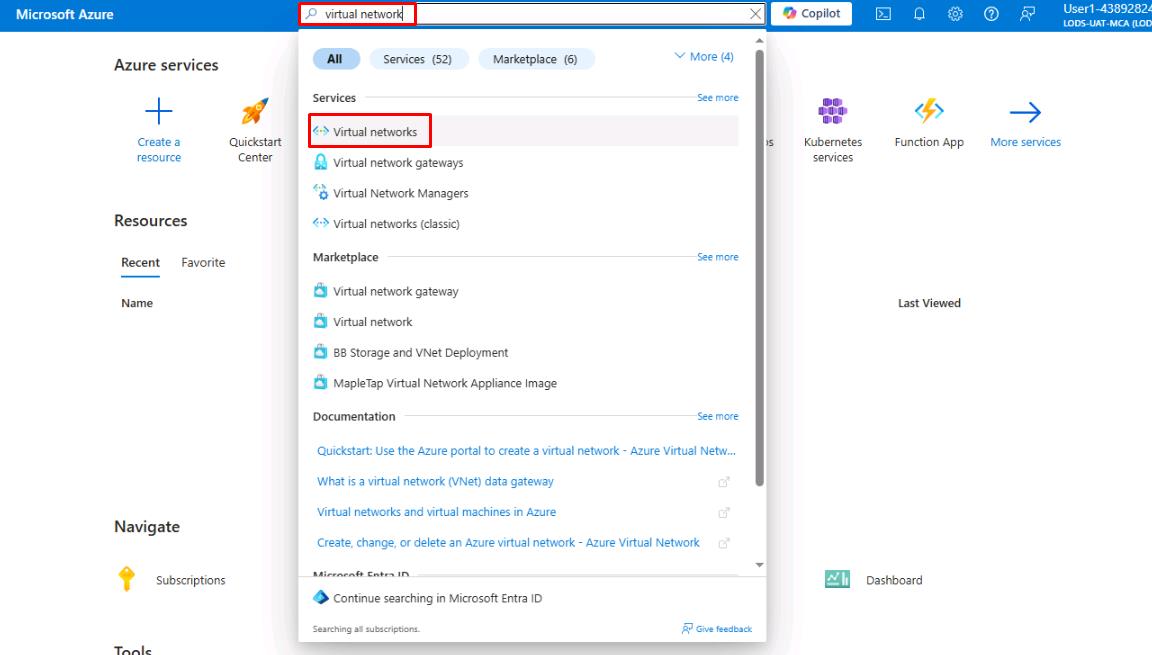This screenshot has height=655, width=1152.
Task: Open Create, change, or delete virtual network doc
Action: (508, 543)
